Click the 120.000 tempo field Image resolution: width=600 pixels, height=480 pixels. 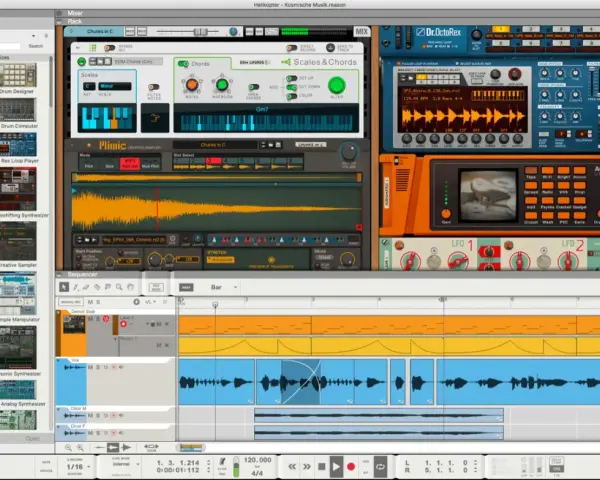(x=257, y=460)
